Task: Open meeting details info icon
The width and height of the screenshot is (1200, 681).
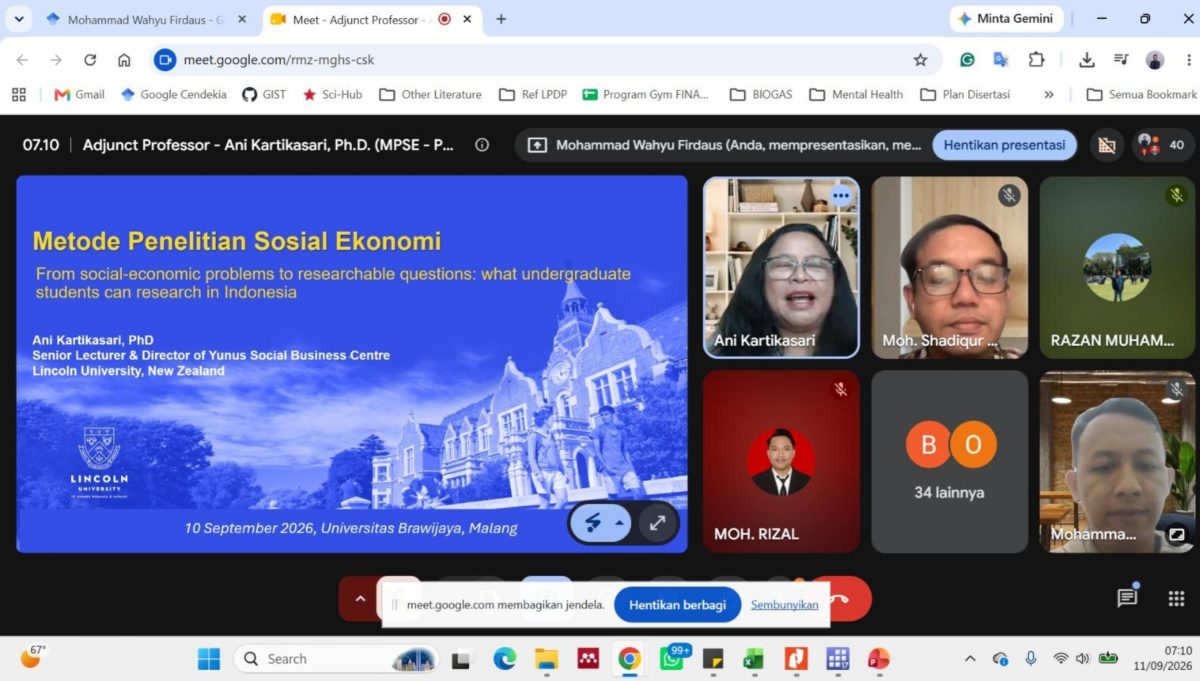Action: pyautogui.click(x=482, y=145)
